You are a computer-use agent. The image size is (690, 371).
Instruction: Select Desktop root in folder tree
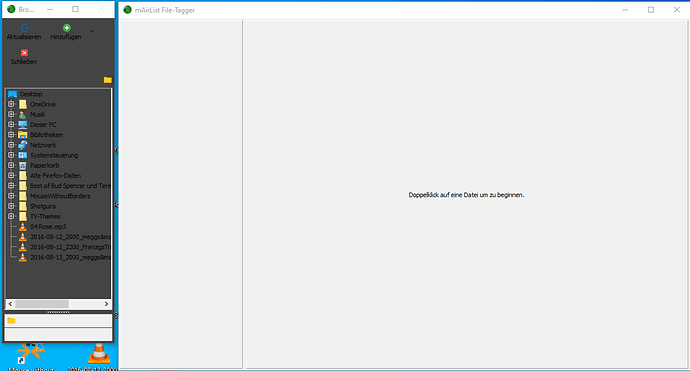pyautogui.click(x=31, y=94)
